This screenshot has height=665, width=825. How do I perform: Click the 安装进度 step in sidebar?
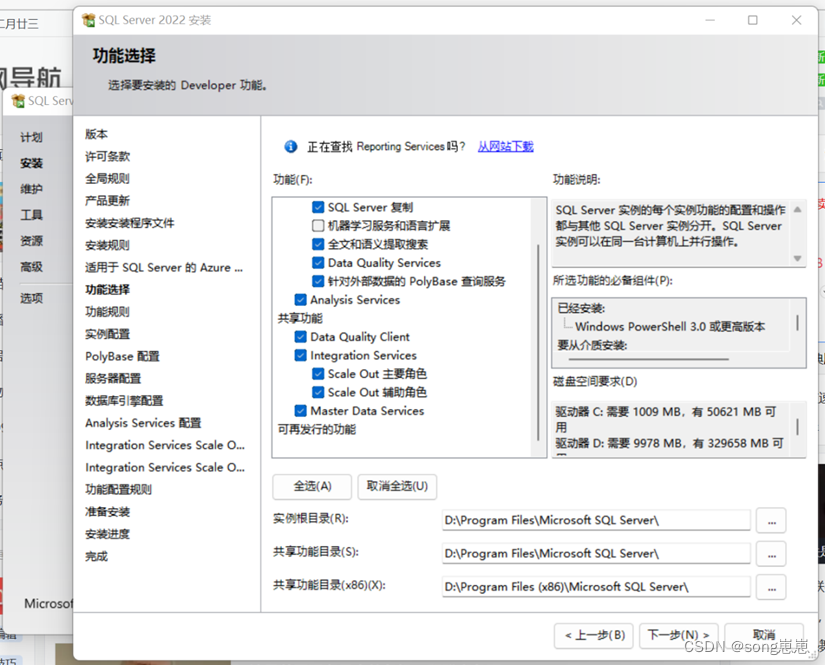pos(107,534)
